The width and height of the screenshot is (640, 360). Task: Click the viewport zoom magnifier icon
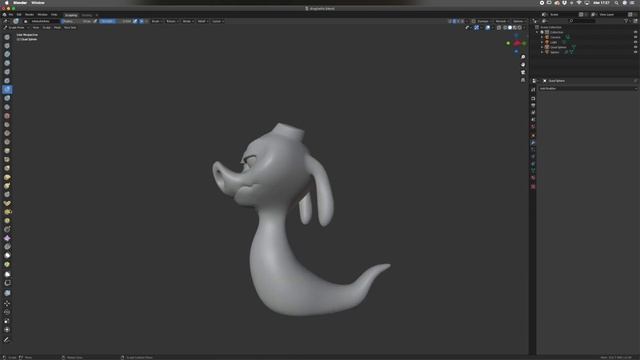pos(523,57)
